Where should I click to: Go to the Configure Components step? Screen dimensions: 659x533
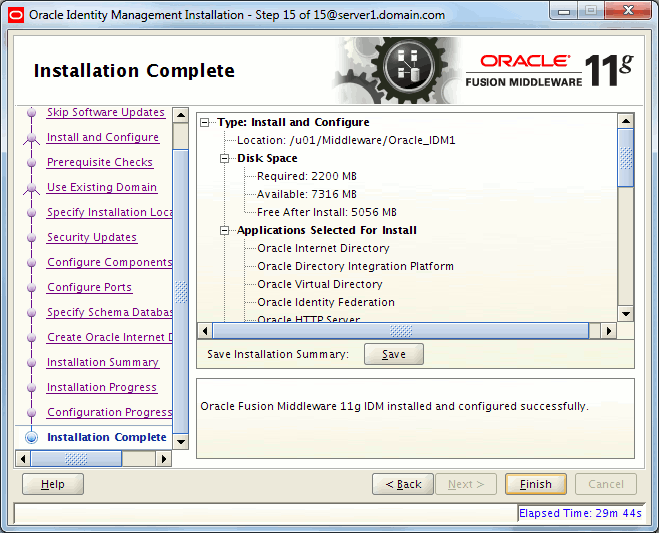[x=109, y=262]
